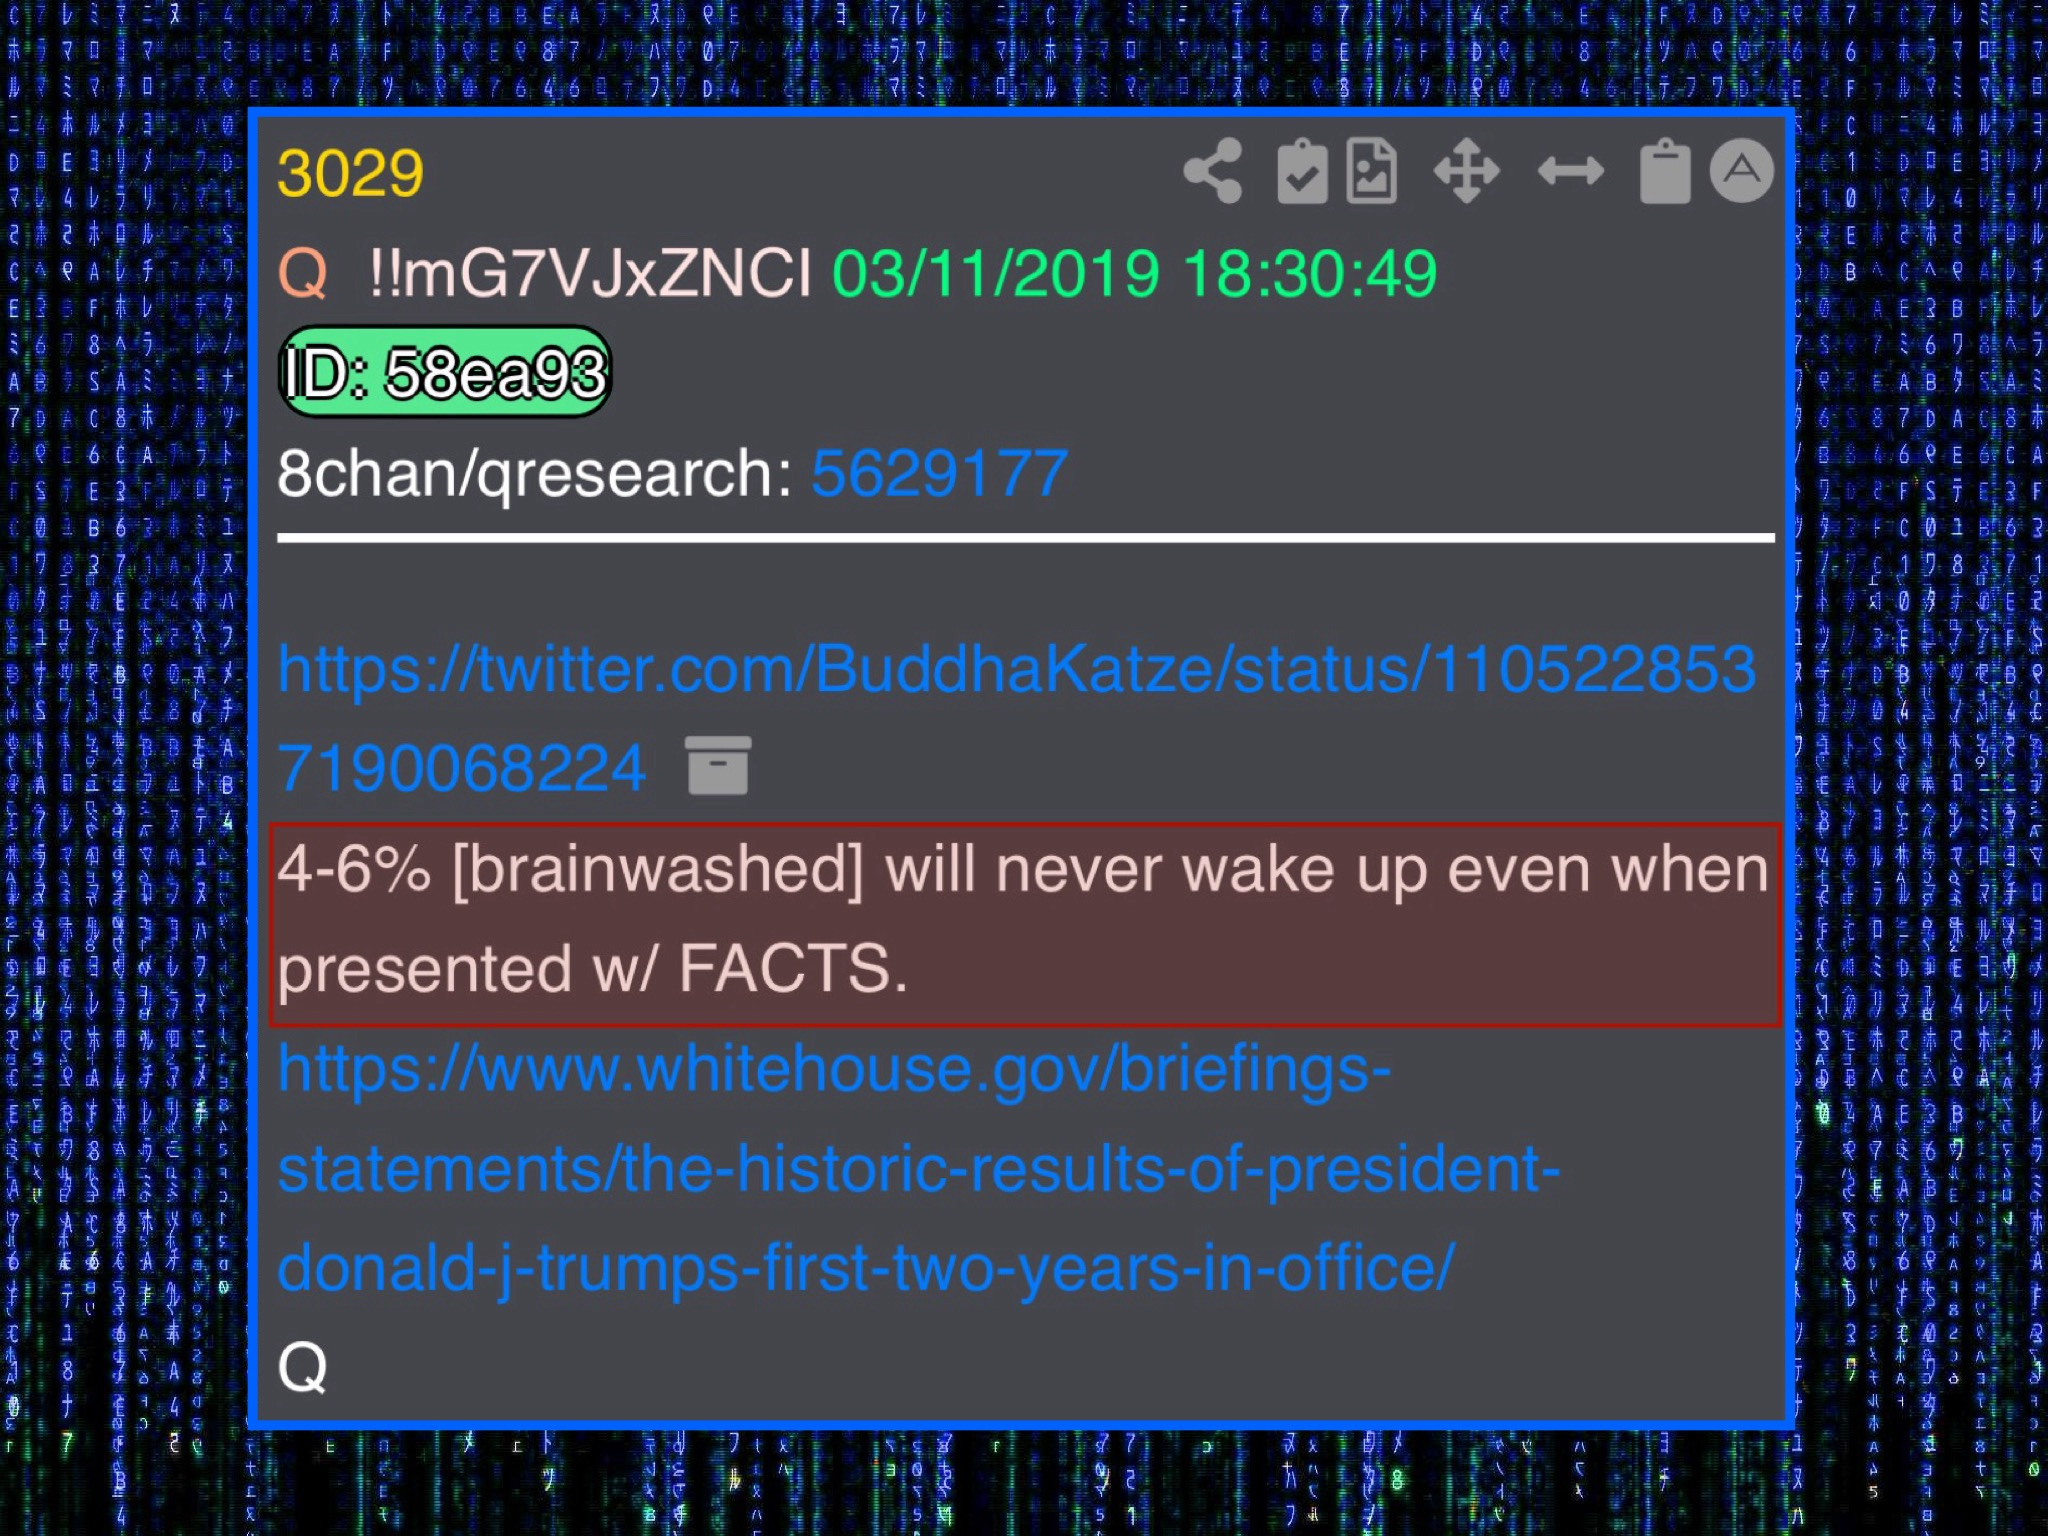Open the whitehouse.gov briefings link
The image size is (2048, 1536).
[918, 1168]
